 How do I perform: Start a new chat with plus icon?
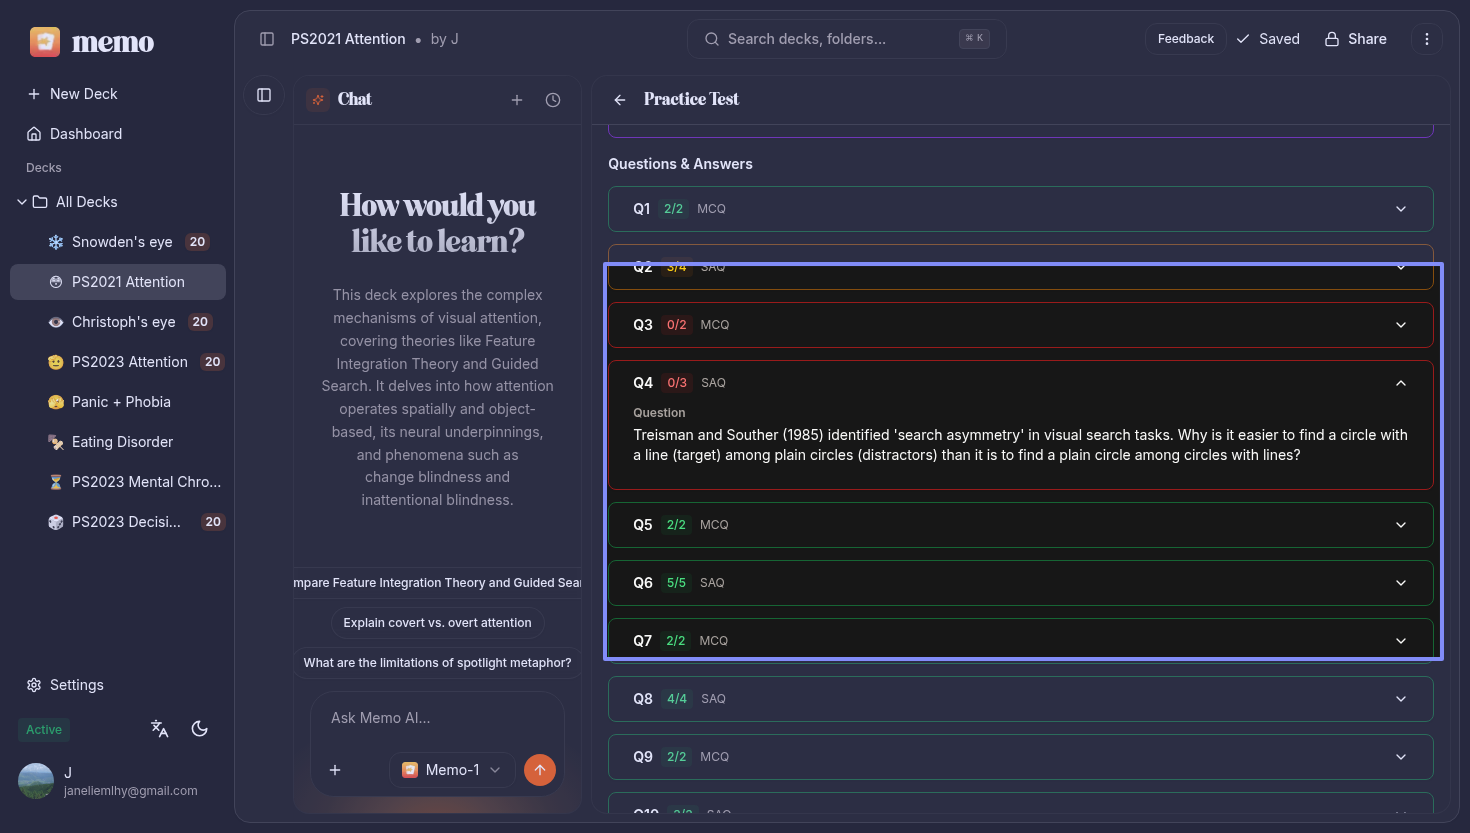pyautogui.click(x=517, y=100)
